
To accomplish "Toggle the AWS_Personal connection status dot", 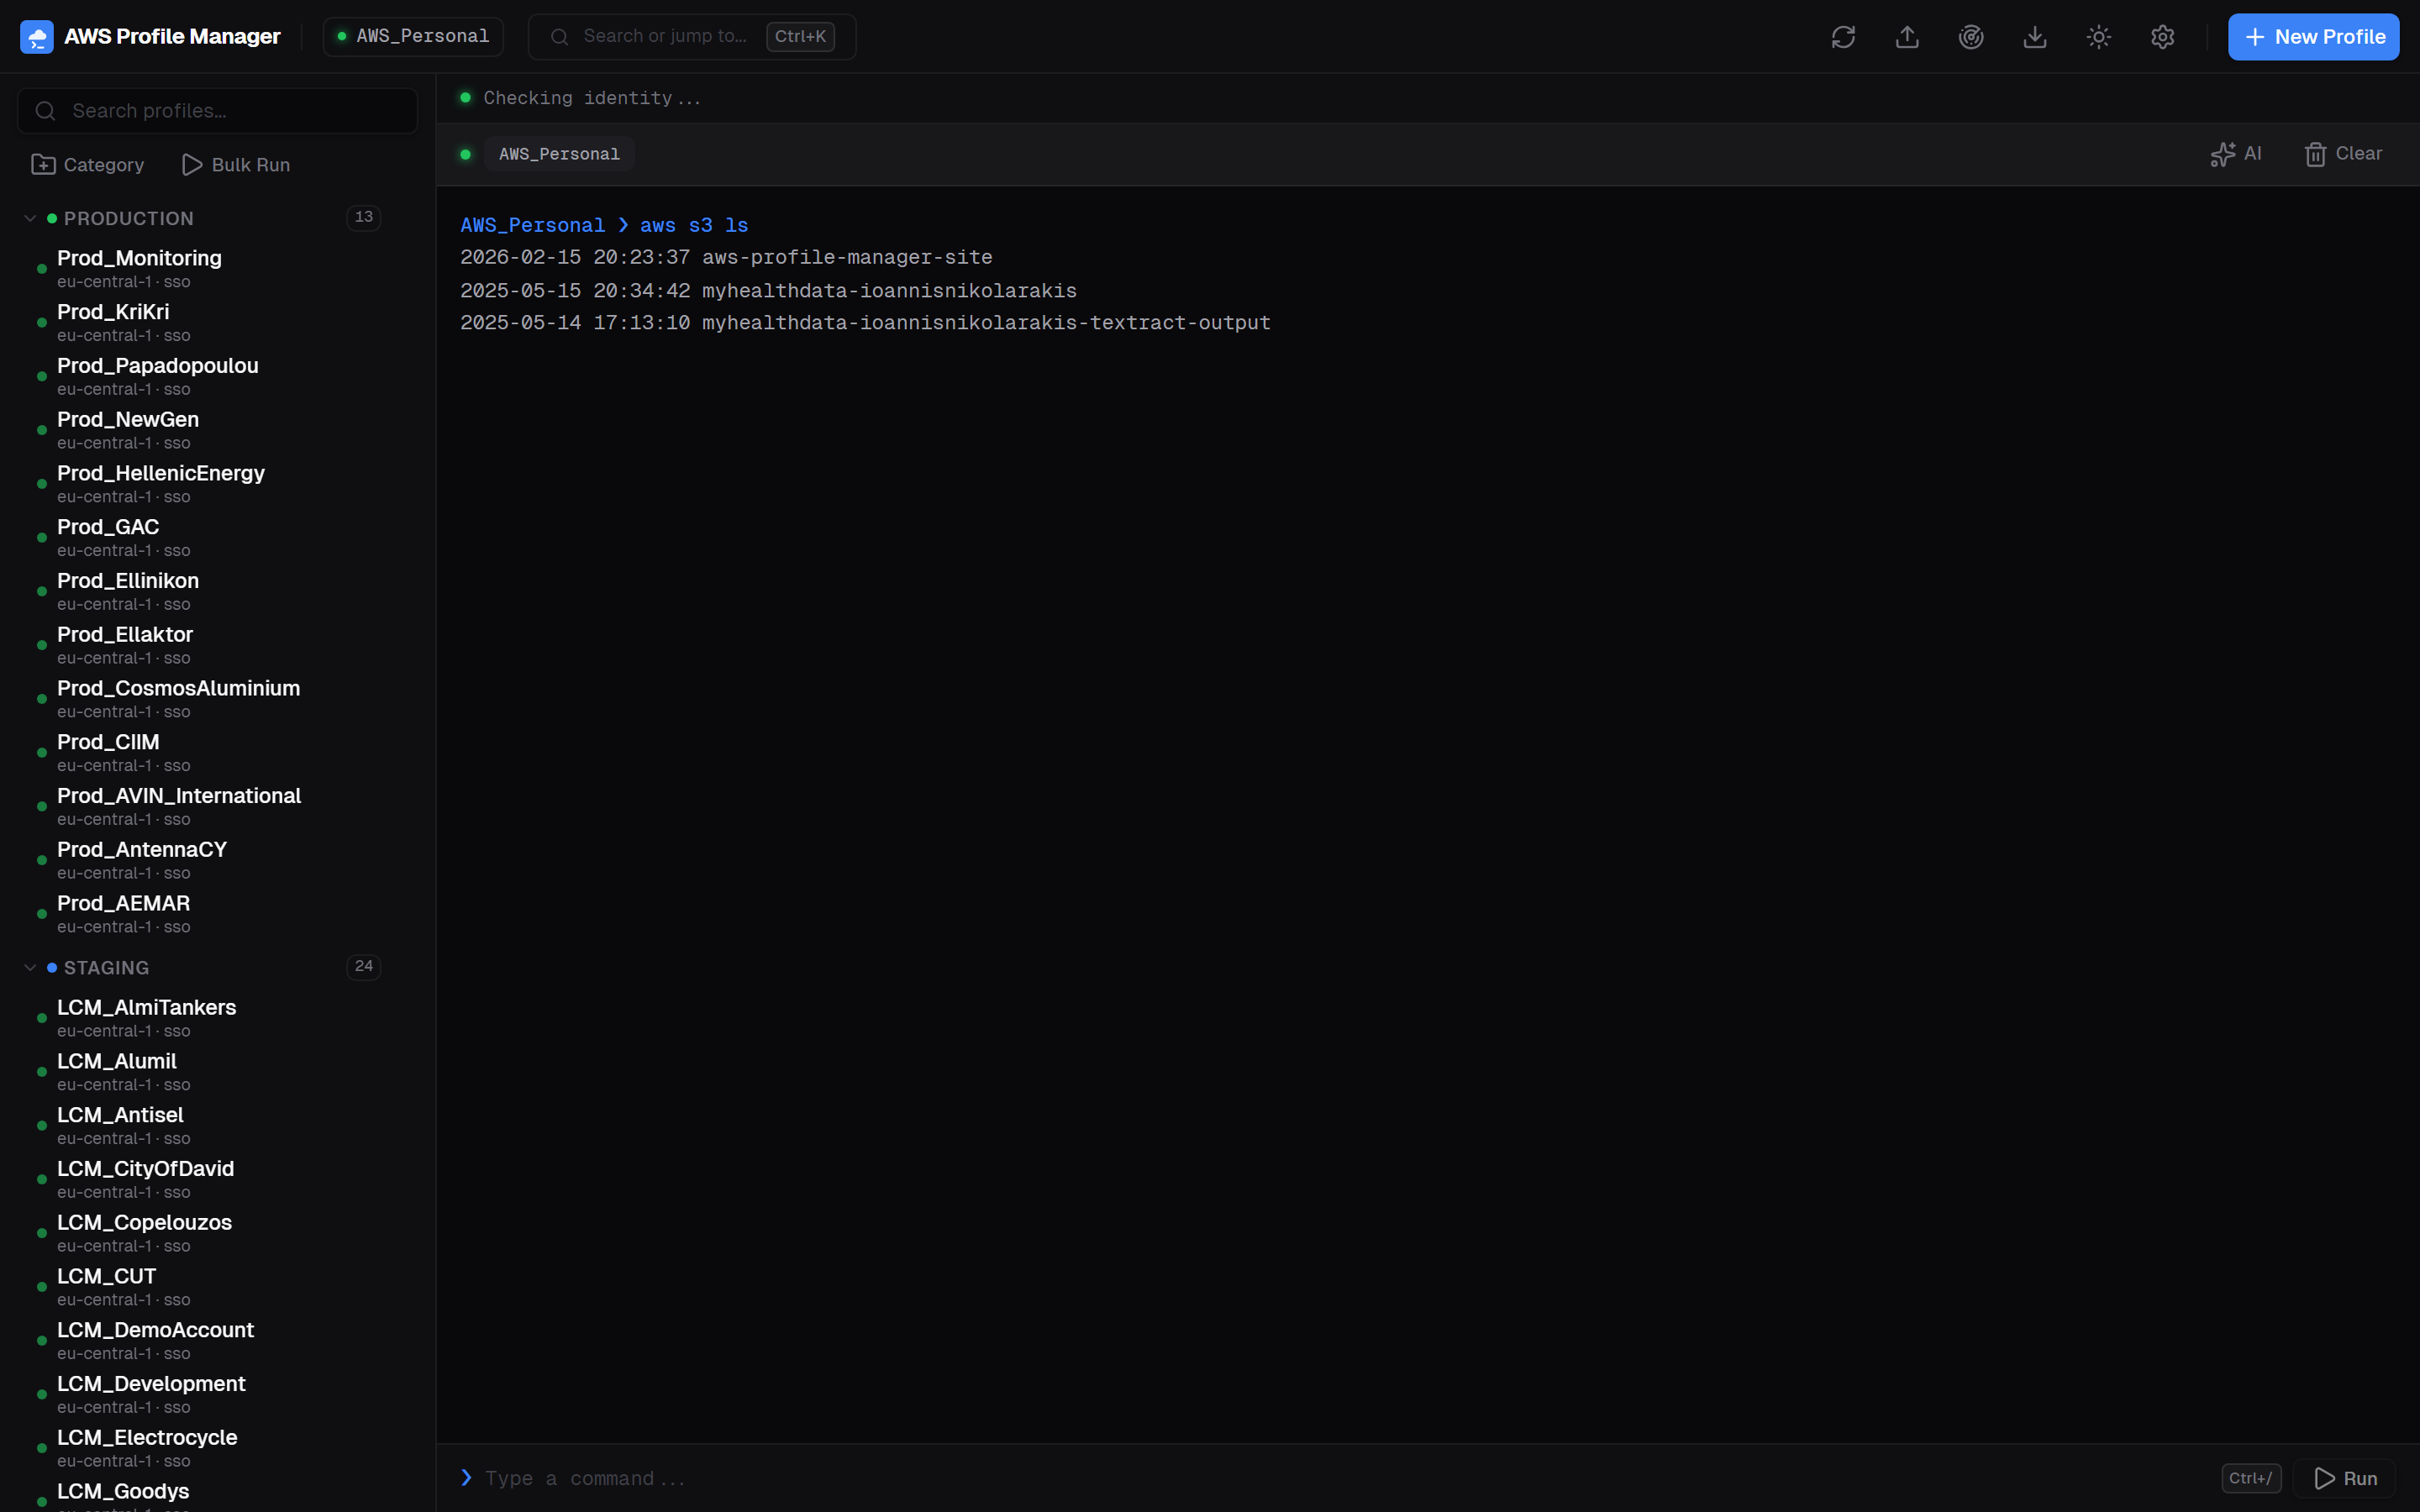I will click(x=466, y=154).
